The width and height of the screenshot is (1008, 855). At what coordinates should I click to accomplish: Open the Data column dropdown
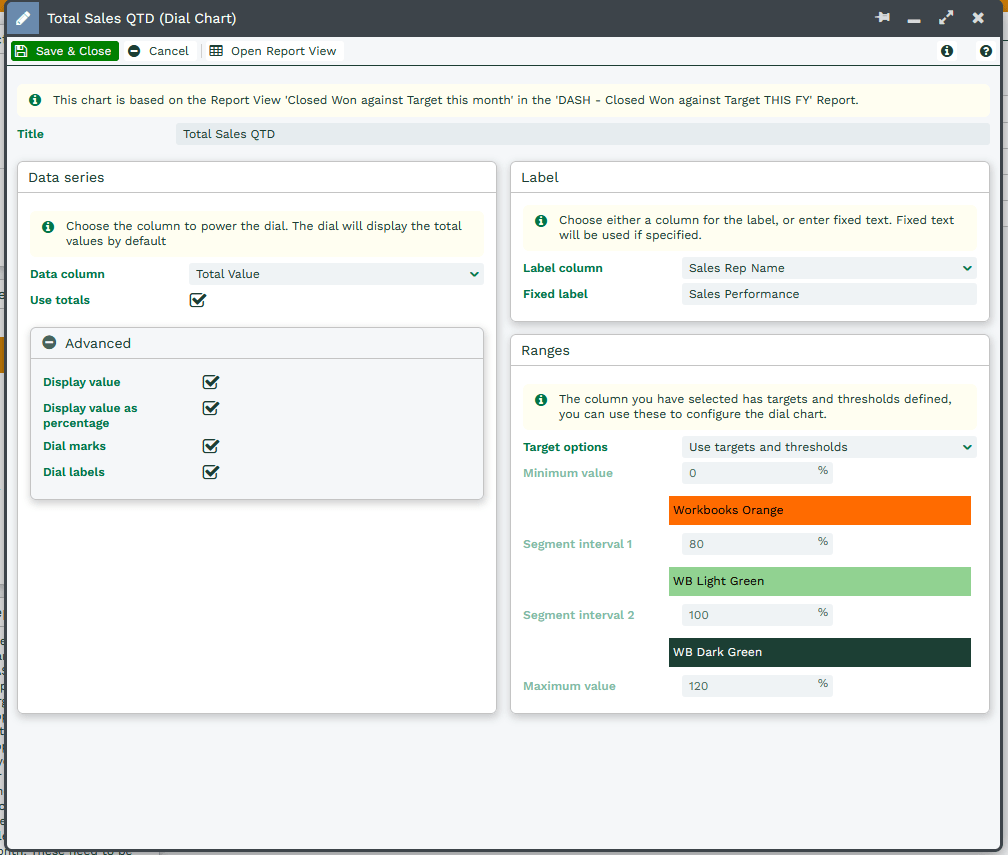point(336,274)
